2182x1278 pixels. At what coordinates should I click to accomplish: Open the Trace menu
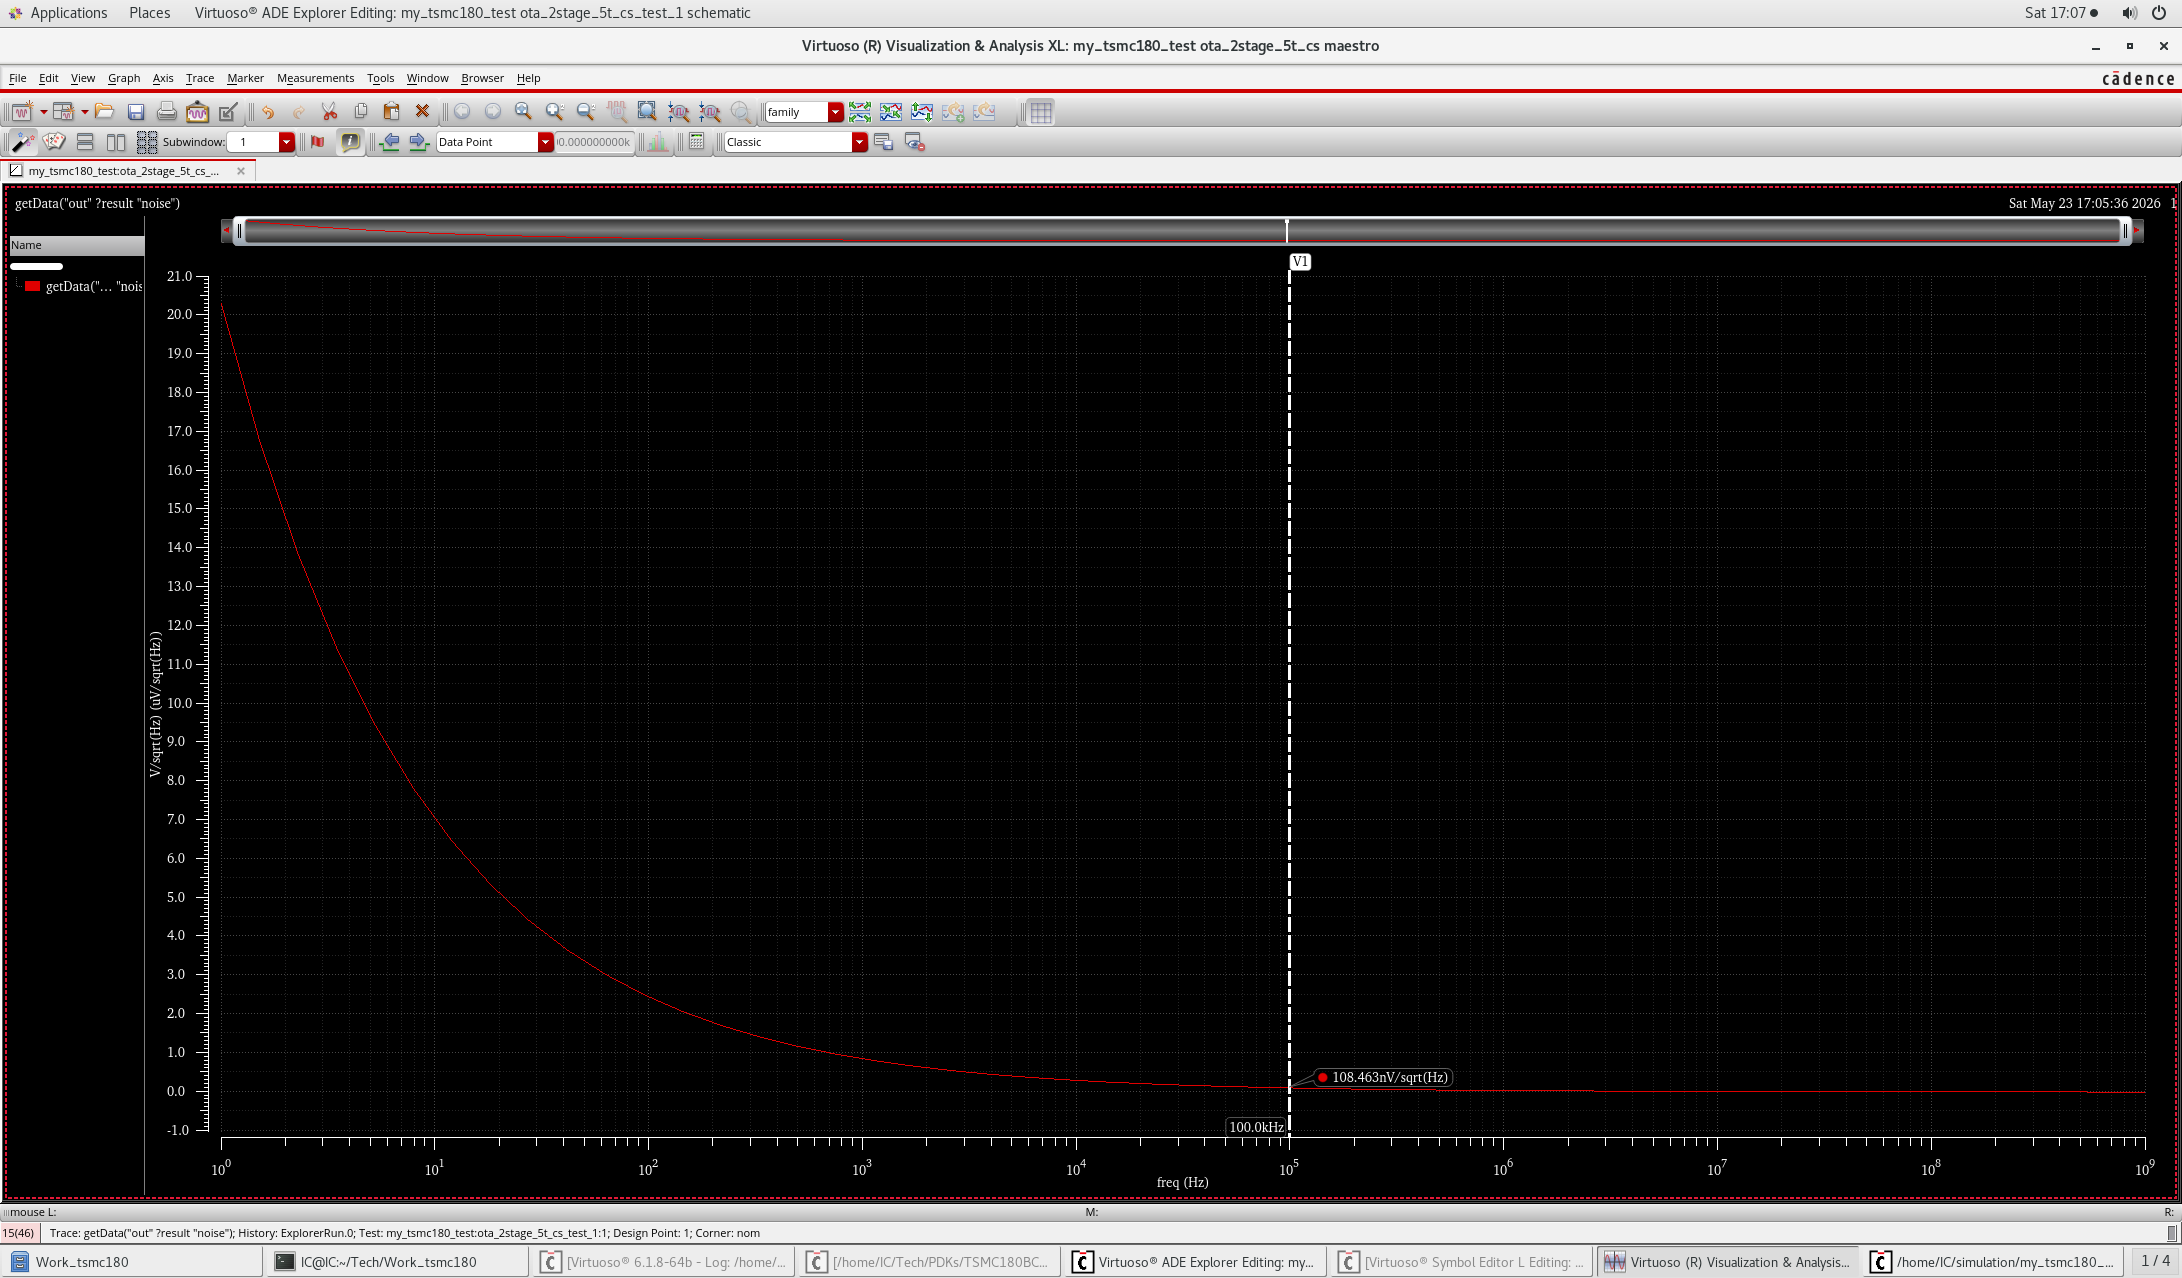(200, 78)
